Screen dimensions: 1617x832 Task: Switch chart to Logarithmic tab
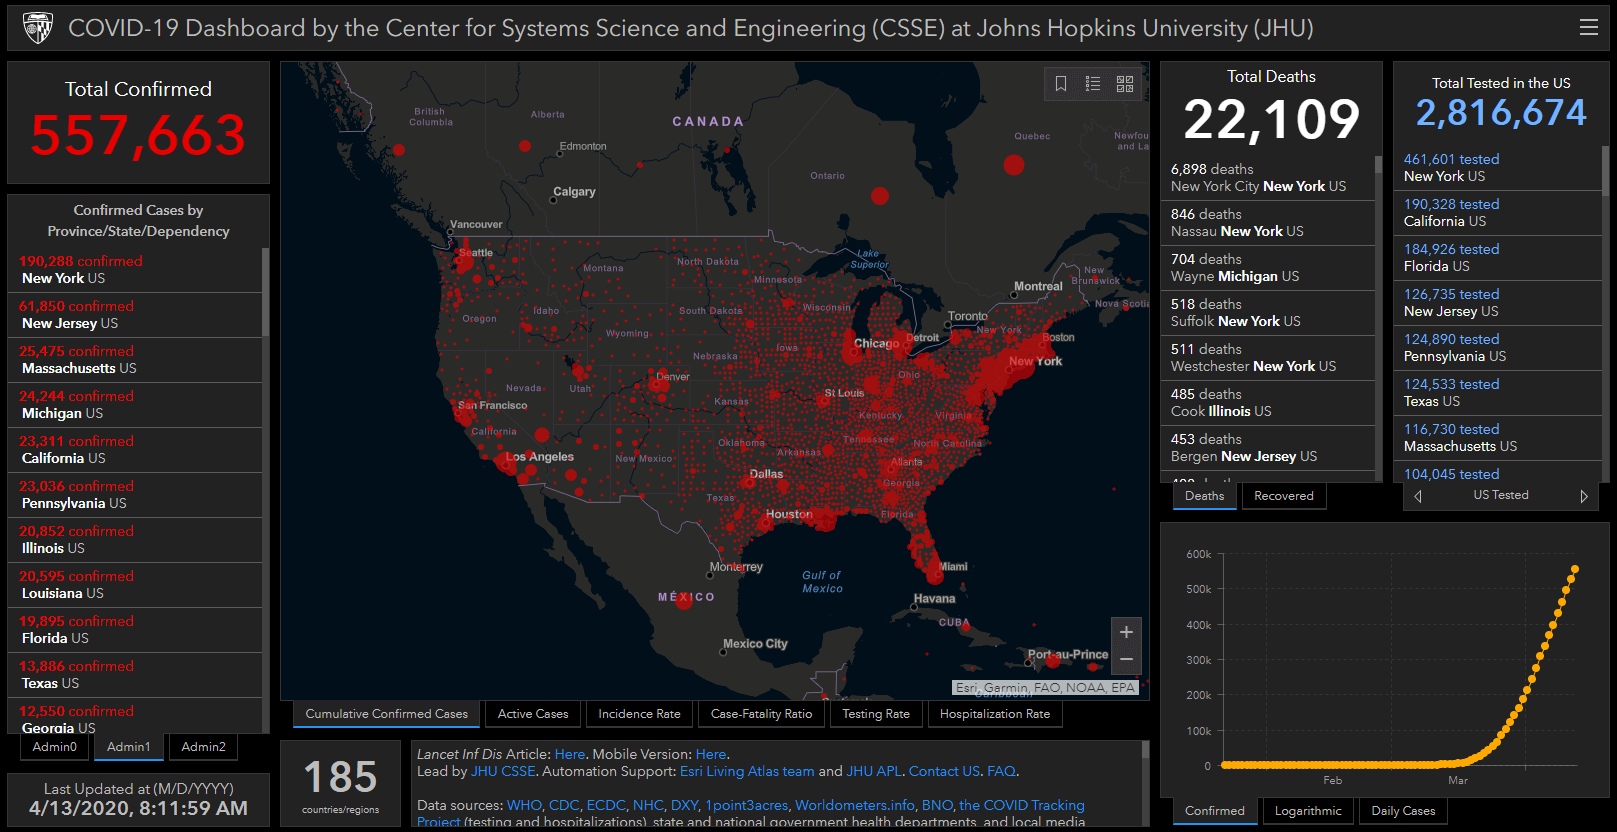(1308, 811)
